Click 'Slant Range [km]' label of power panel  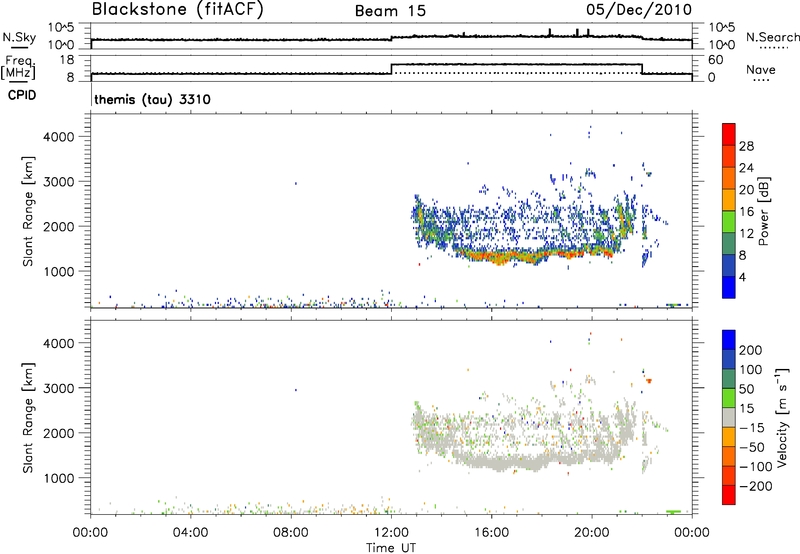point(28,211)
